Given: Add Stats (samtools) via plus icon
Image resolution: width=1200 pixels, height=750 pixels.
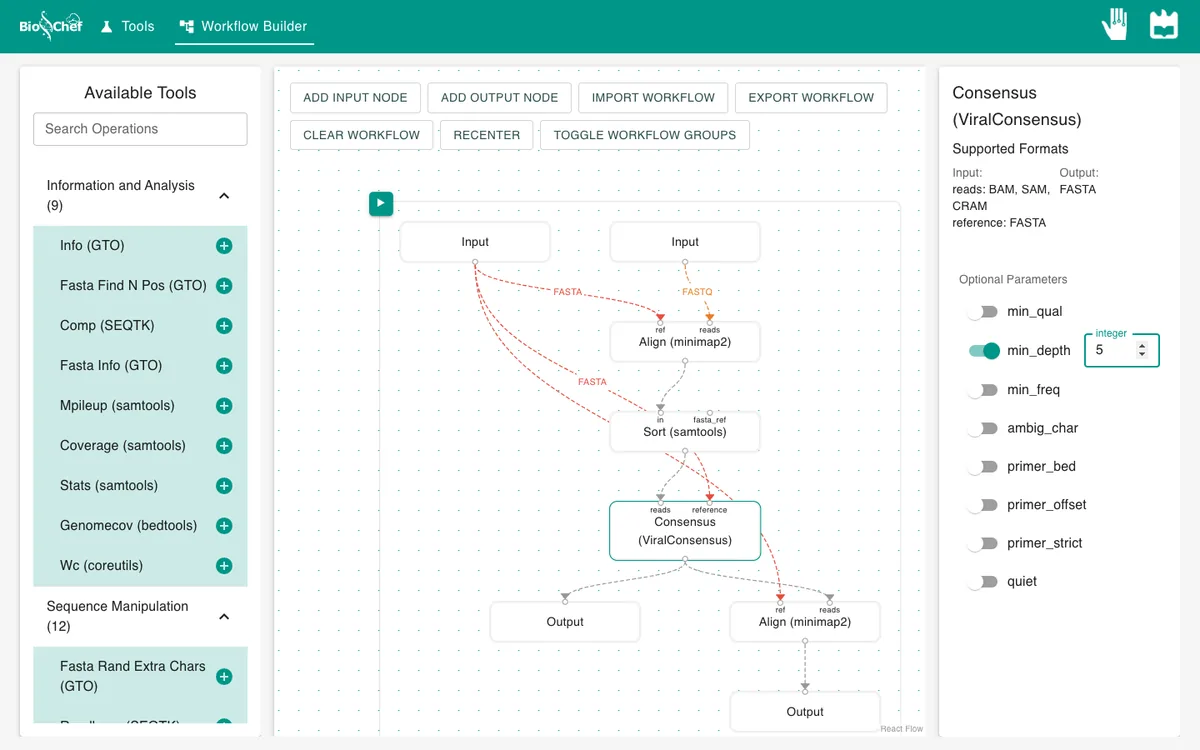Looking at the screenshot, I should point(224,486).
